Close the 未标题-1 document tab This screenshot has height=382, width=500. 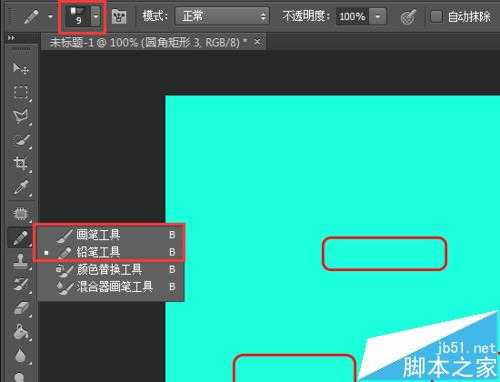[x=257, y=42]
